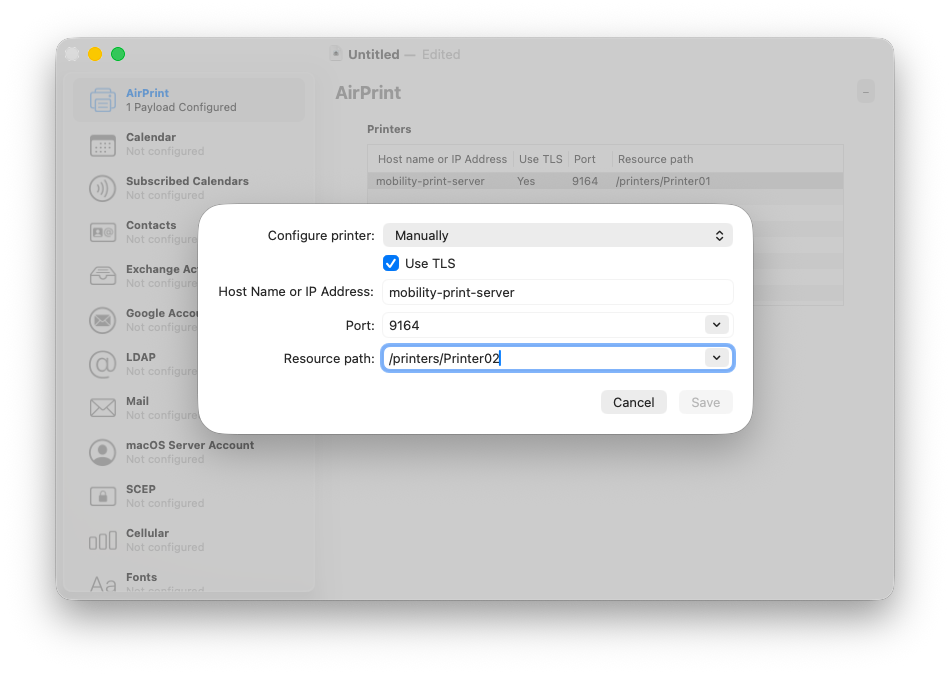Open the Configure printer Manually dropdown
Viewport: 950px width, 674px height.
[557, 235]
